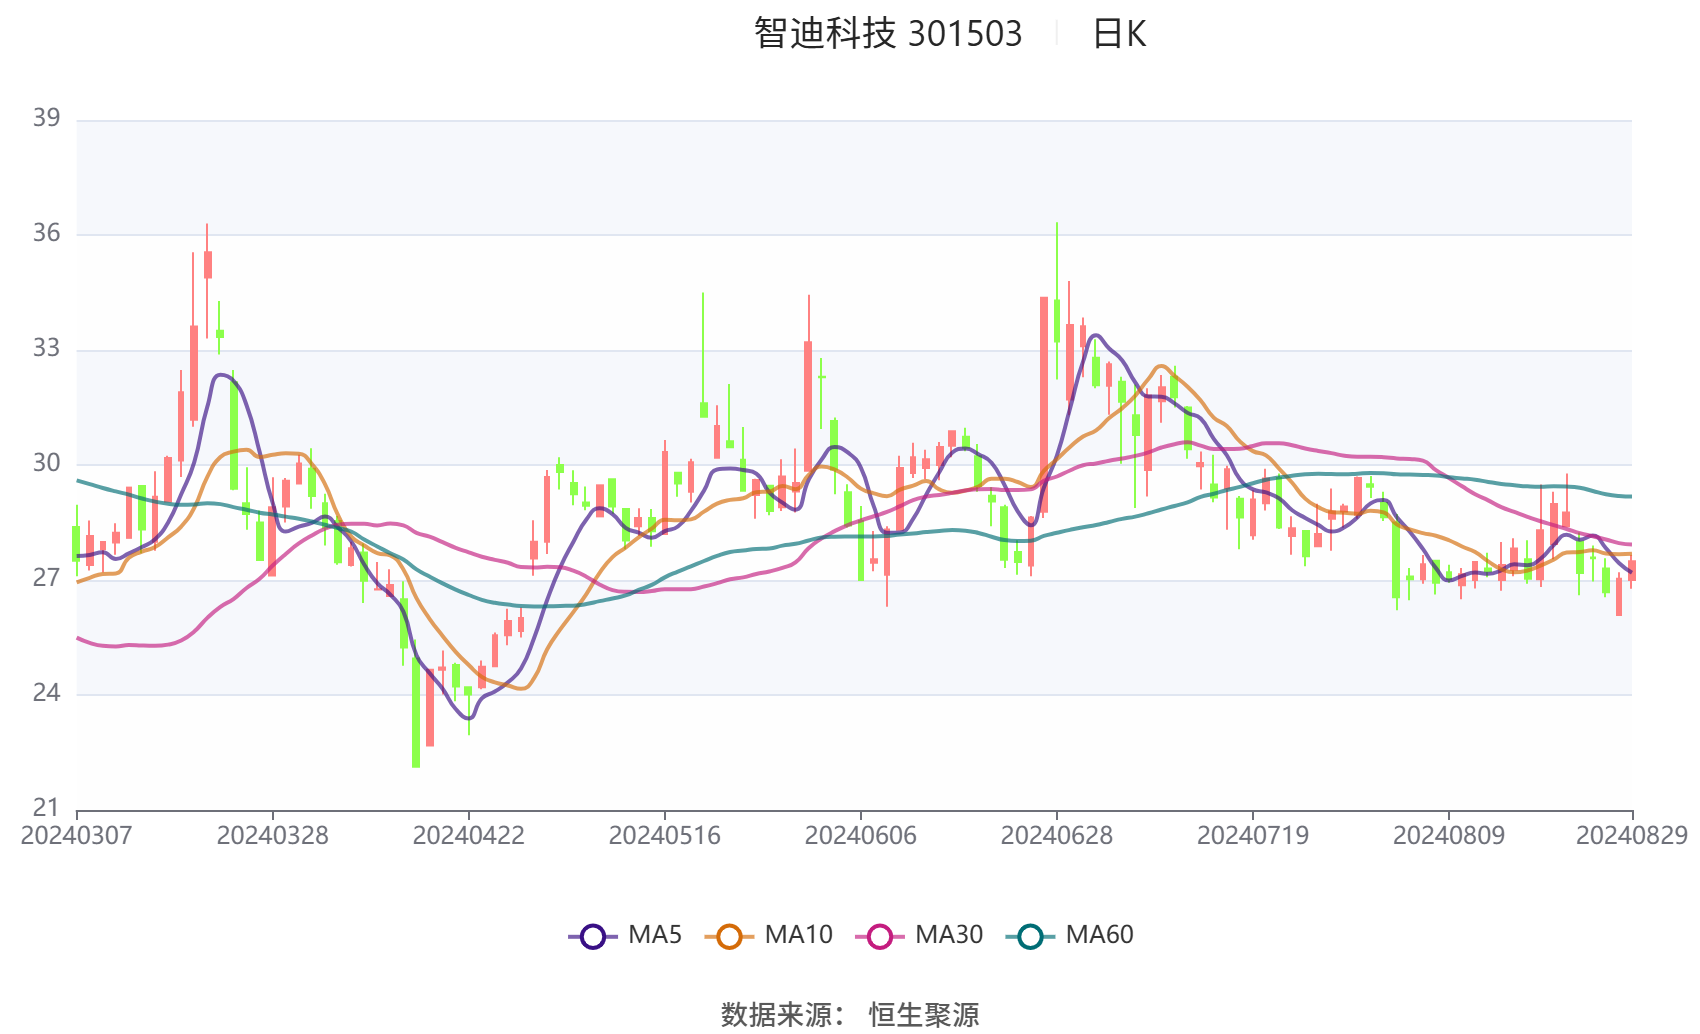The height and width of the screenshot is (1034, 1700).
Task: Toggle the MA30 legend entry
Action: (919, 936)
